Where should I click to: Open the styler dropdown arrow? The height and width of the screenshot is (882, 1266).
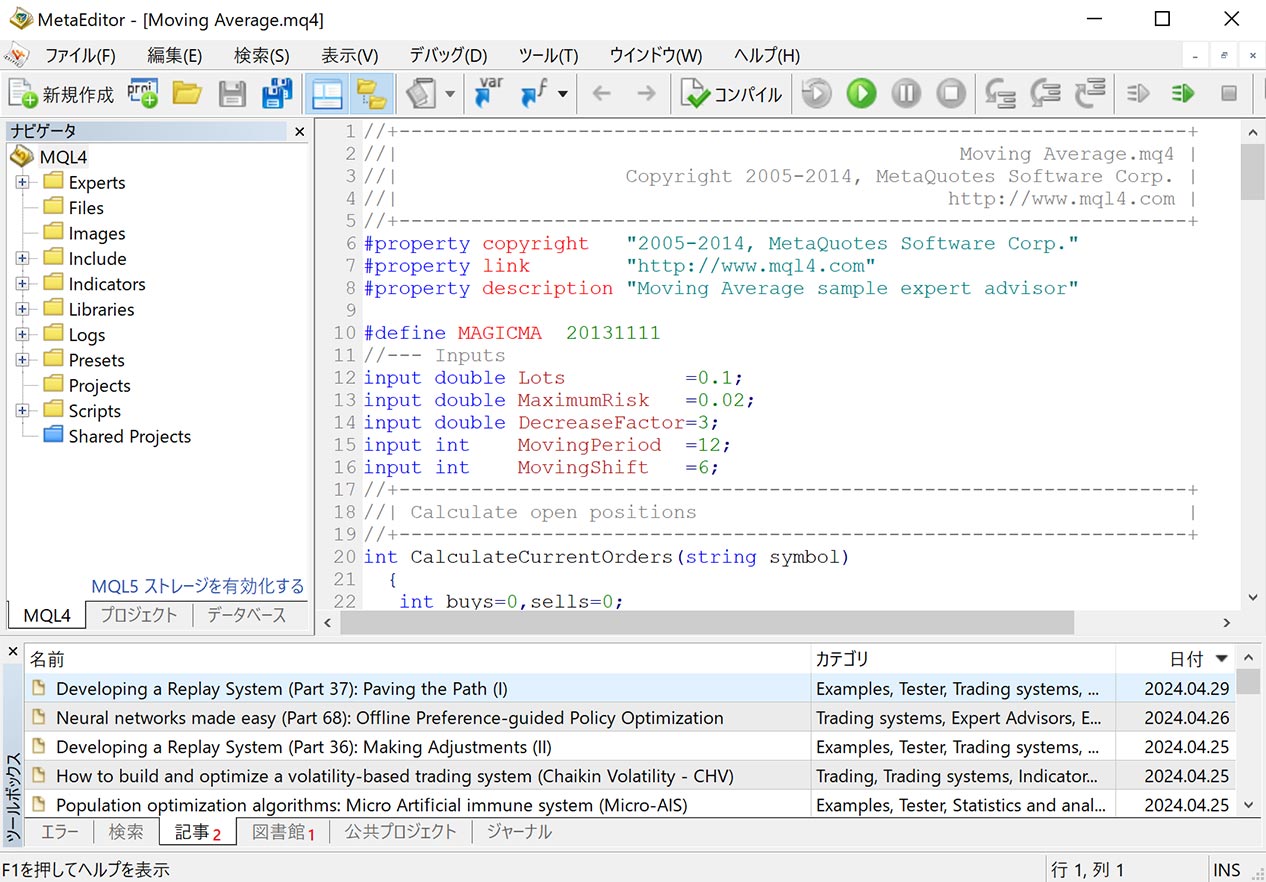(x=450, y=94)
